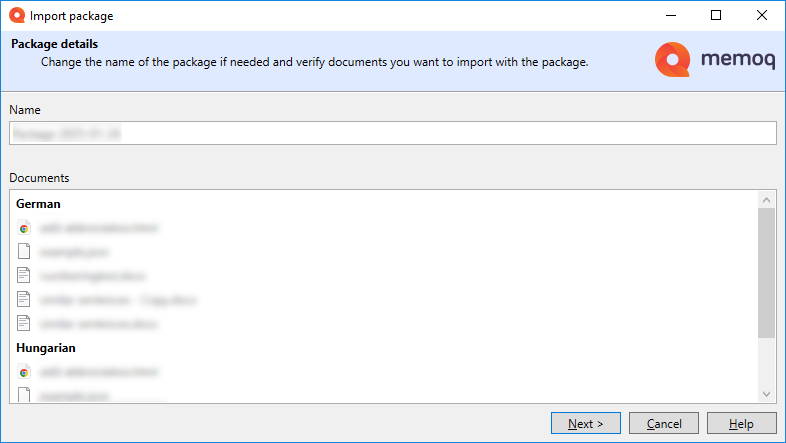The height and width of the screenshot is (443, 786).
Task: Select the Chrome HTML file under German
Action: tap(25, 228)
